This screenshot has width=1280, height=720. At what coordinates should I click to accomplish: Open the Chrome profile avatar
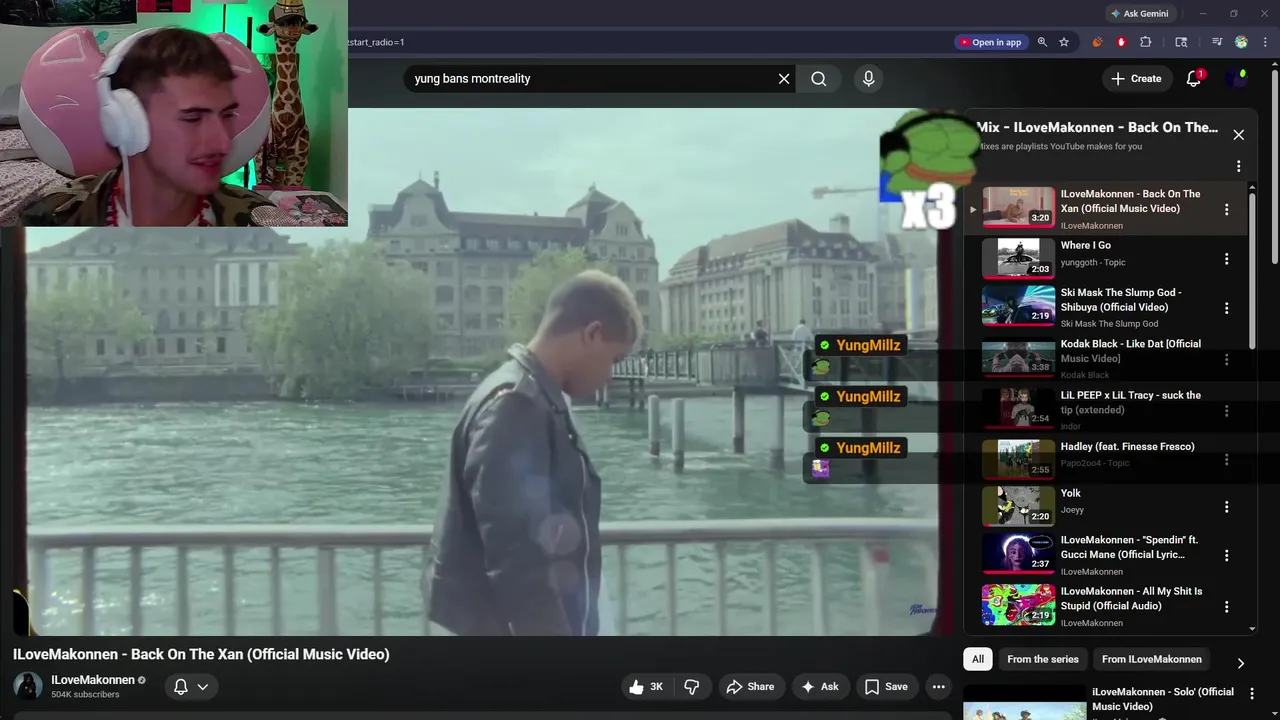pos(1241,42)
